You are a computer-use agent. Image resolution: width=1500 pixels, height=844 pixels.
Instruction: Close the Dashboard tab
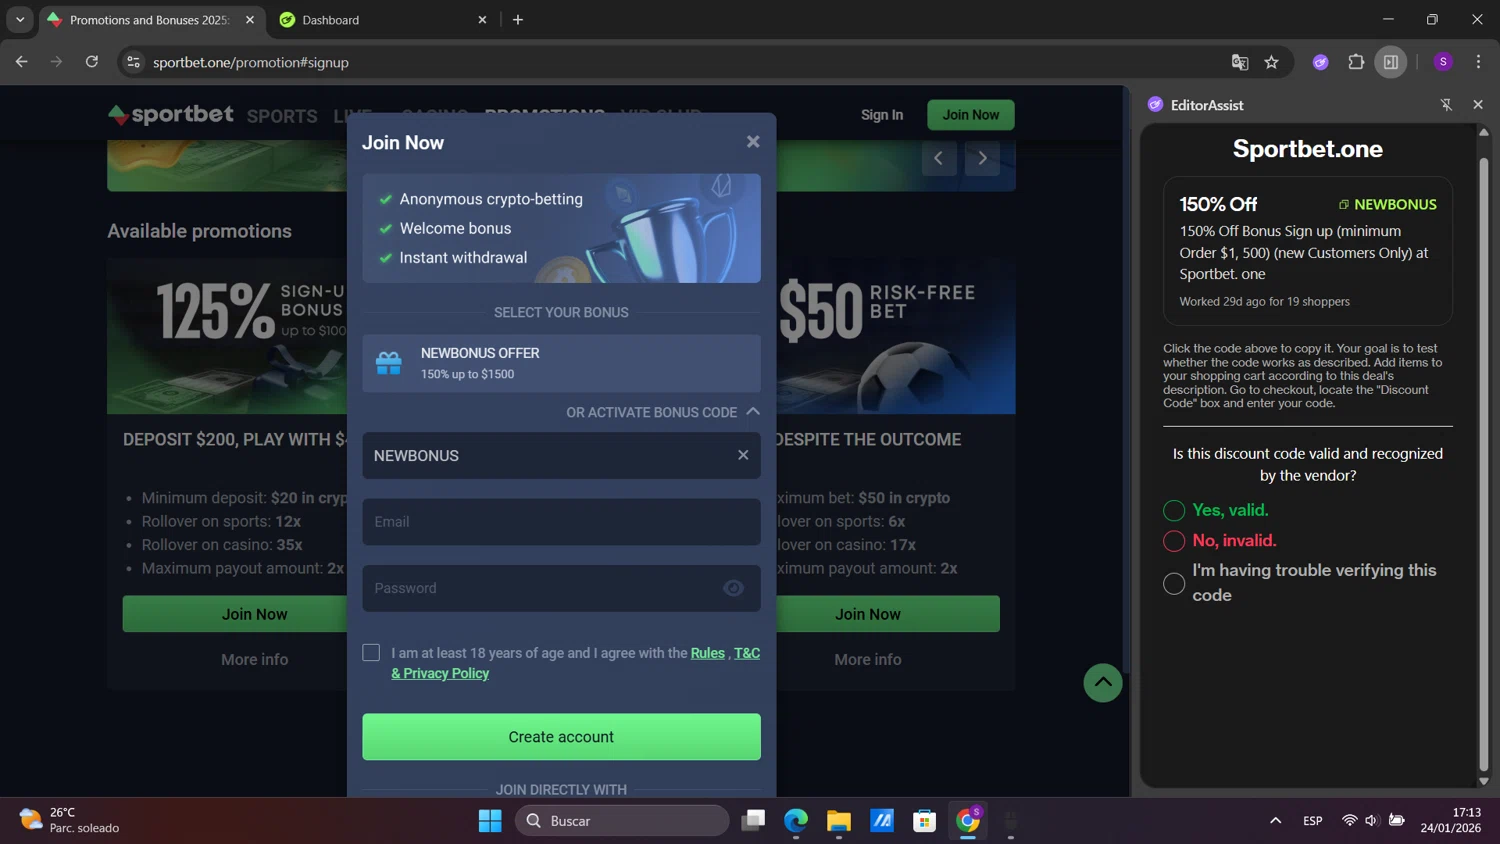[x=482, y=20]
